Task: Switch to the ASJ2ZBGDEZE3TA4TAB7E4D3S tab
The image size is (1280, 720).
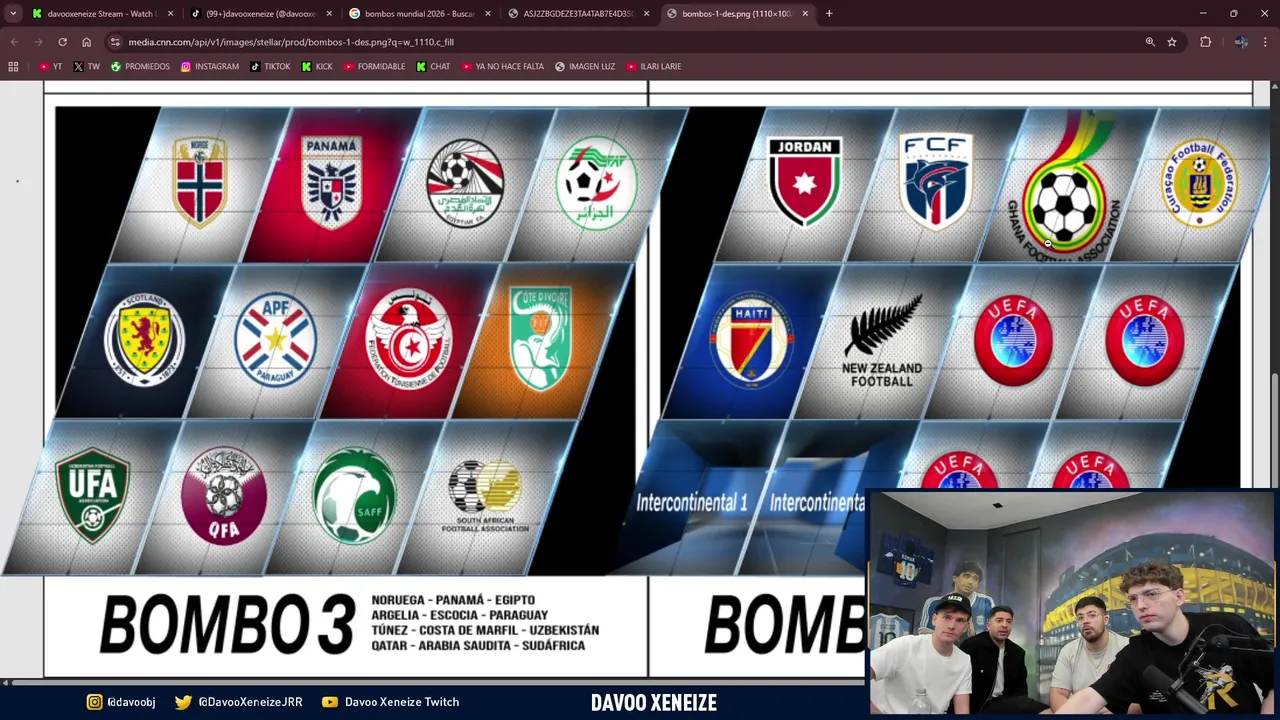Action: click(577, 14)
